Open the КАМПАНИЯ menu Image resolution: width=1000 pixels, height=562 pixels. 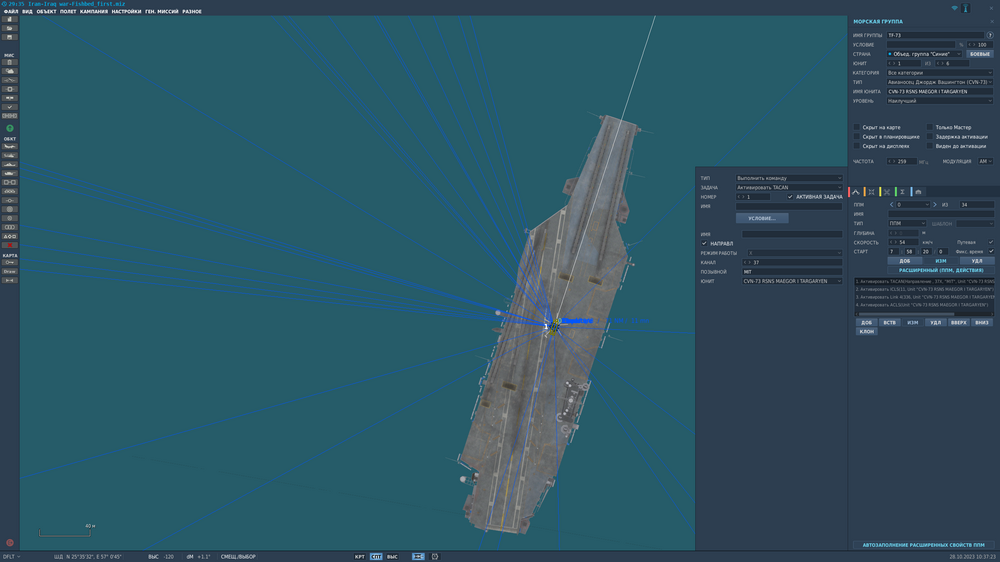[94, 11]
